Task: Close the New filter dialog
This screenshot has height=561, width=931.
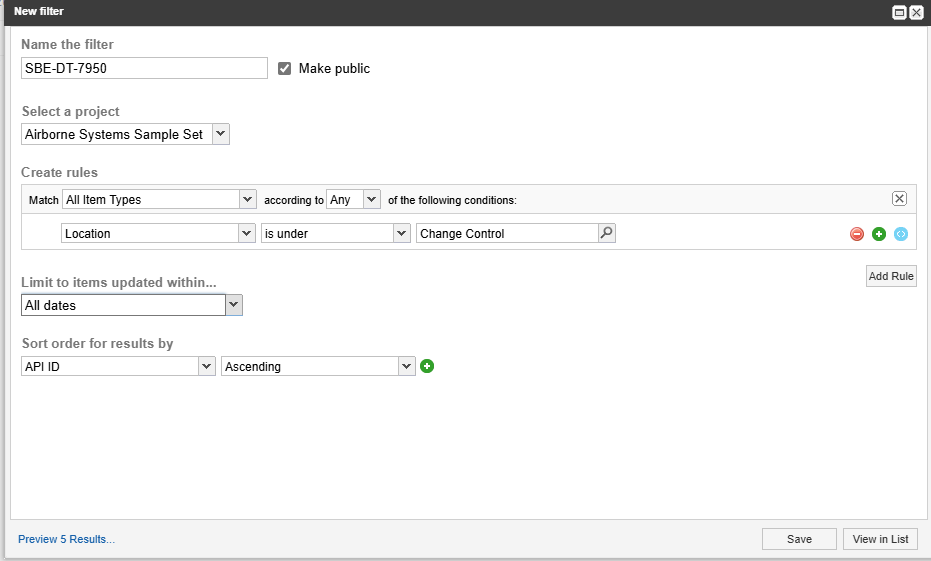Action: point(916,12)
